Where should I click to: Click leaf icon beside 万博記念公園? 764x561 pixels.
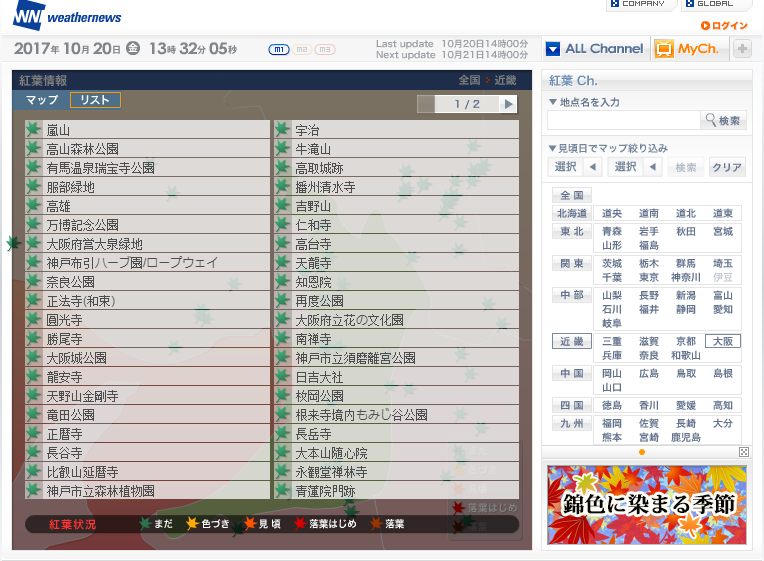33,224
